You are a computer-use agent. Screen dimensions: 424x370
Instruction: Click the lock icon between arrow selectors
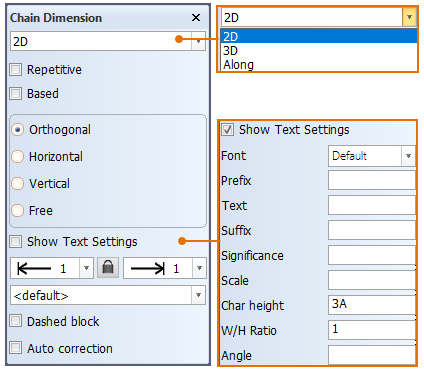[x=108, y=268]
